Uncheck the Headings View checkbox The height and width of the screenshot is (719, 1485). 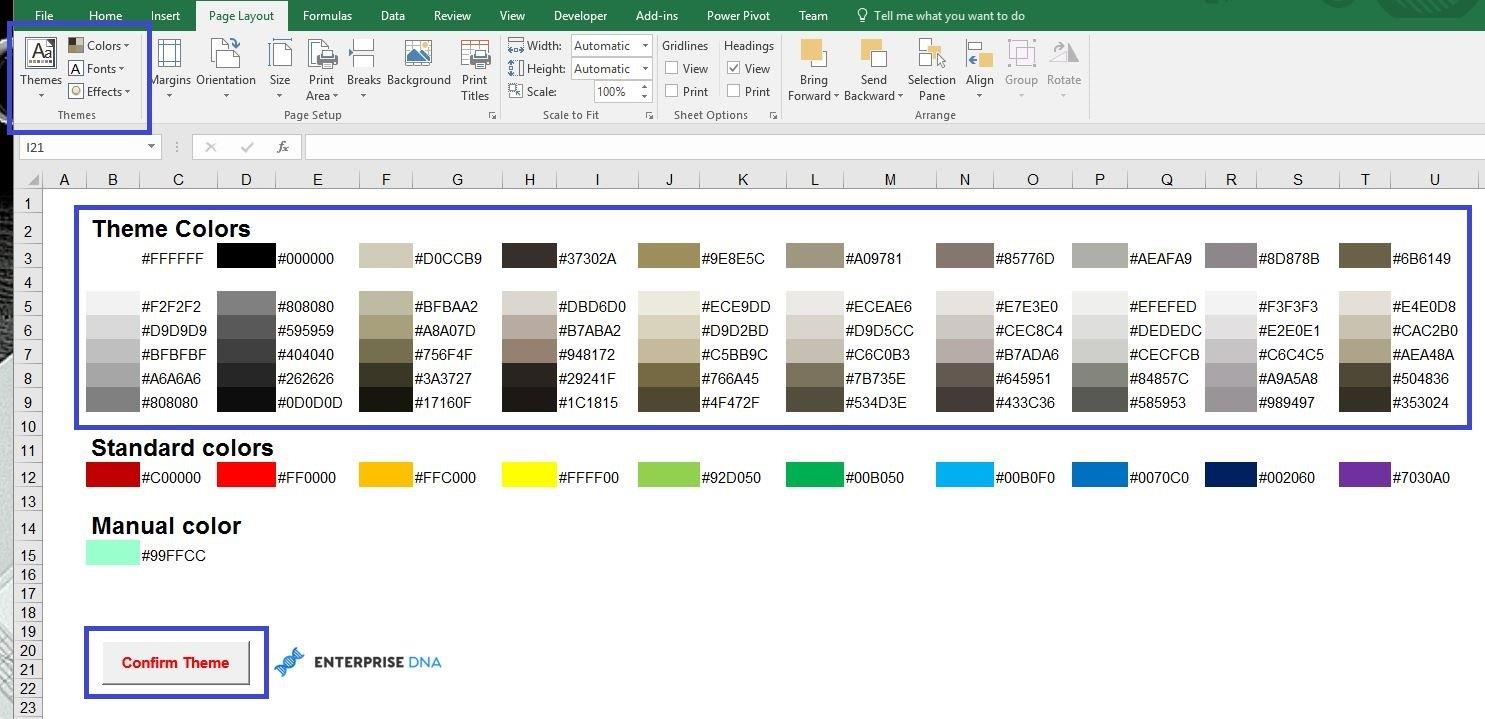coord(734,68)
